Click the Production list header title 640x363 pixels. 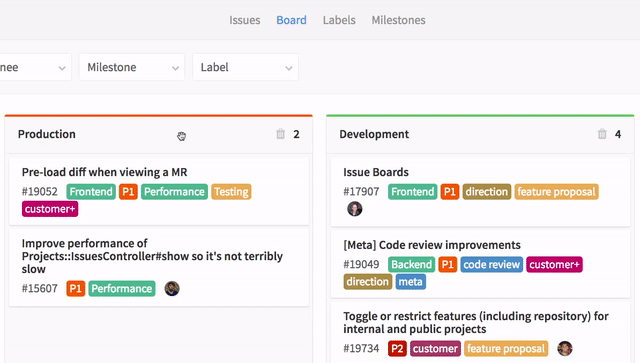point(47,134)
